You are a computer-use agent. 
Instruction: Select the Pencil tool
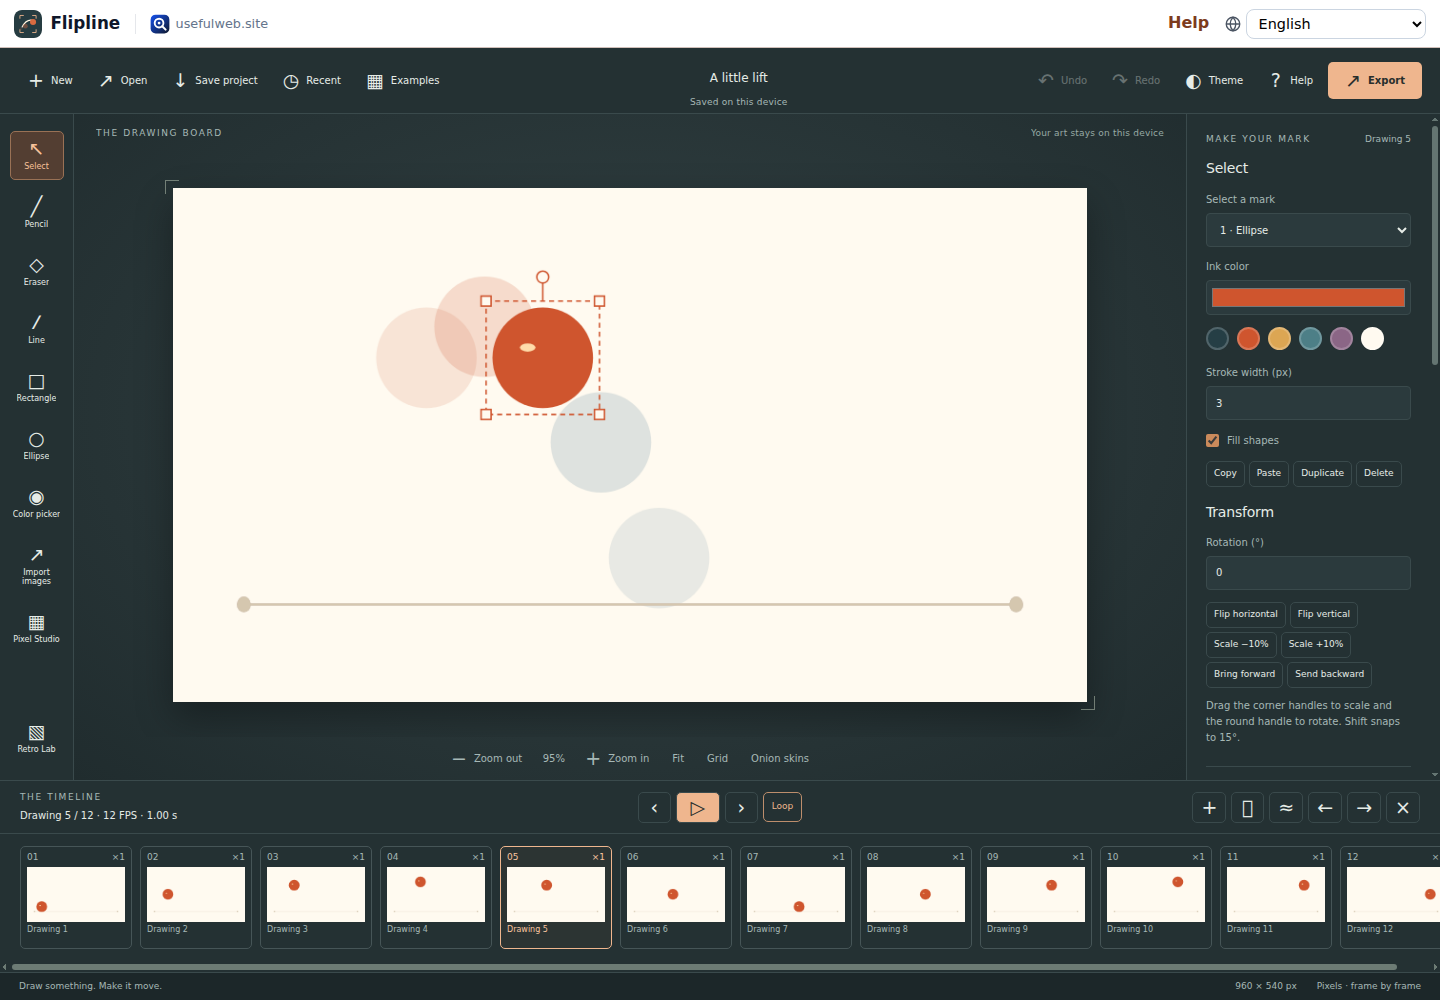pyautogui.click(x=37, y=213)
